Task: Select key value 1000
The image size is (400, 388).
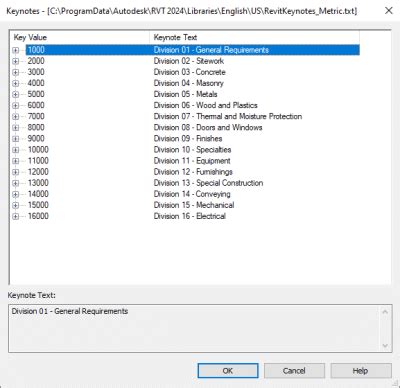Action: (36, 50)
